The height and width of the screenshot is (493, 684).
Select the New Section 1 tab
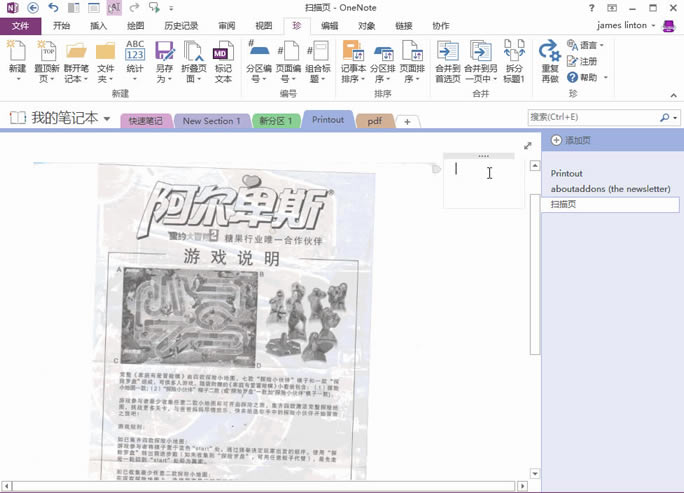coord(210,121)
